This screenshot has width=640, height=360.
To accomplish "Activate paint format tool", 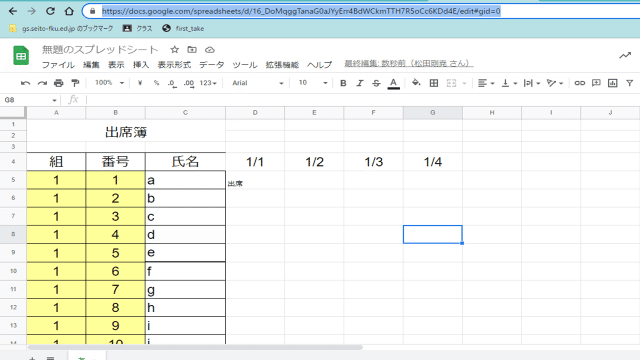I will (75, 83).
